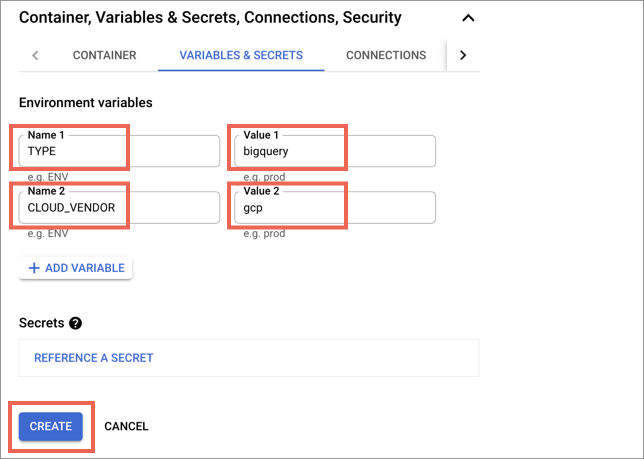This screenshot has height=459, width=644.
Task: Click the plus icon beside ADD VARIABLE
Action: [x=34, y=268]
